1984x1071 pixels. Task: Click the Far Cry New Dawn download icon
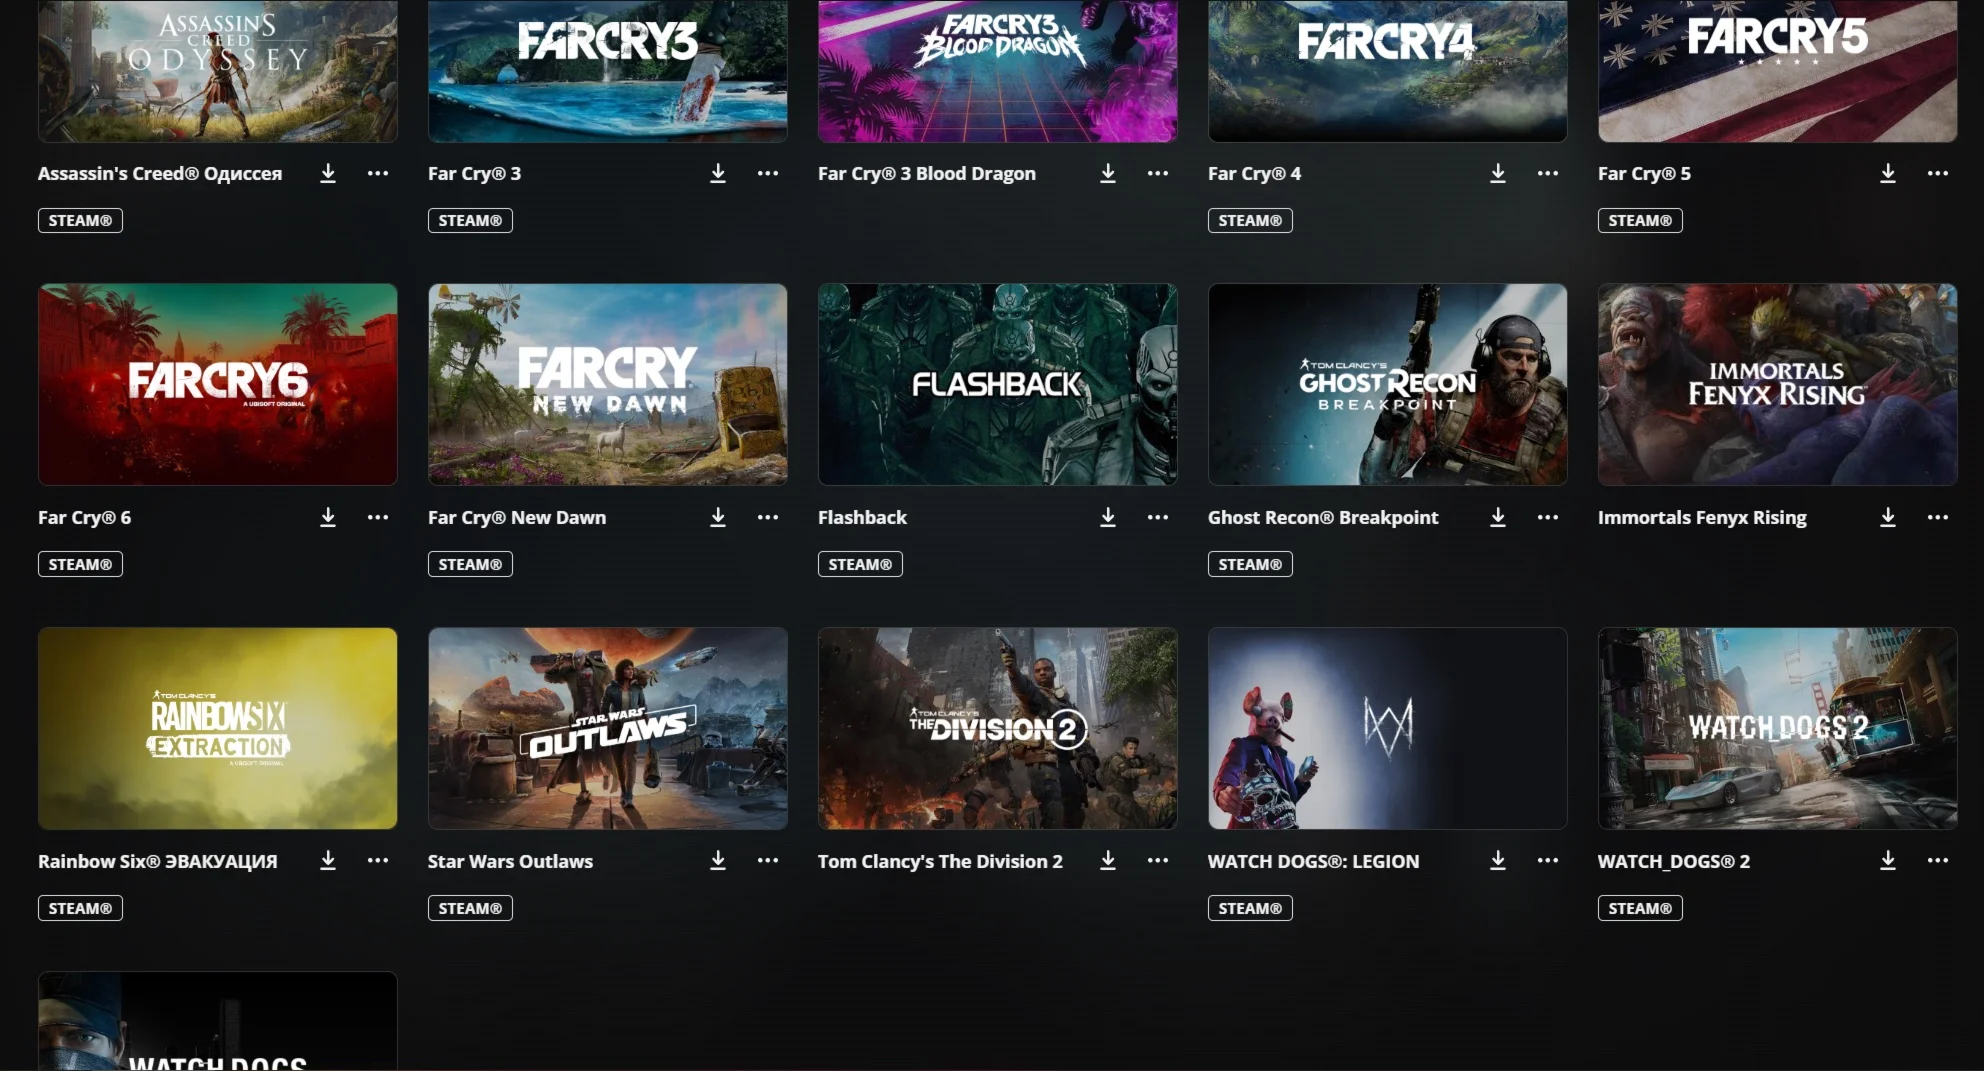click(718, 518)
